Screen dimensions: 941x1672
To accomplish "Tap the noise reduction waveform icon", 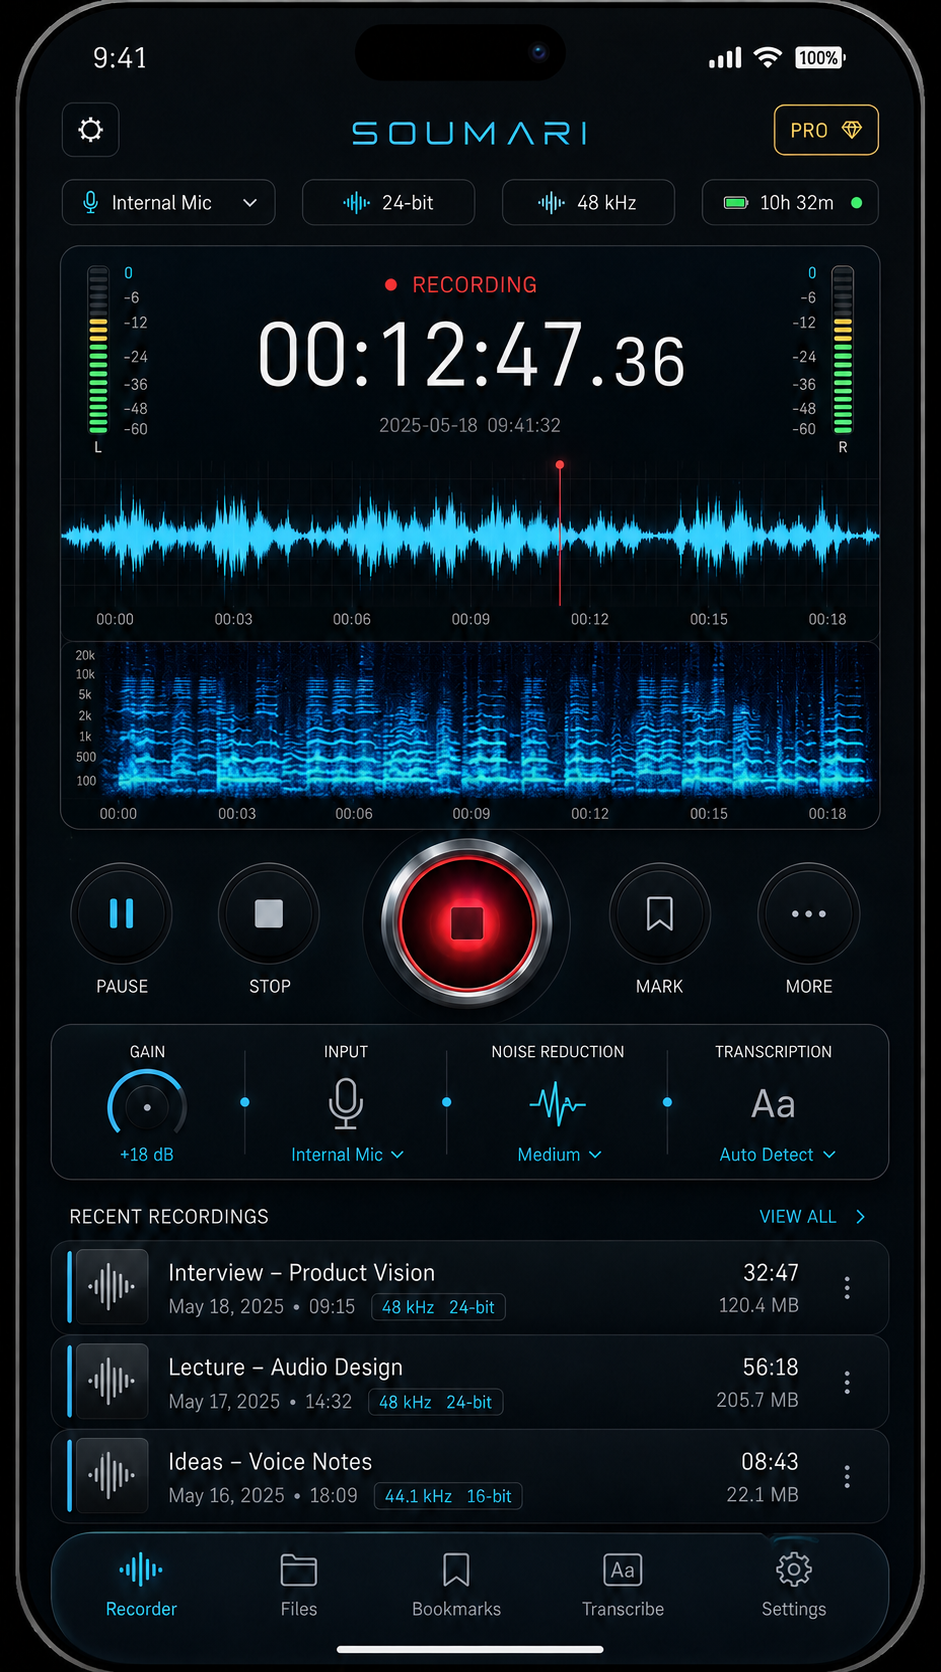I will pyautogui.click(x=557, y=1104).
